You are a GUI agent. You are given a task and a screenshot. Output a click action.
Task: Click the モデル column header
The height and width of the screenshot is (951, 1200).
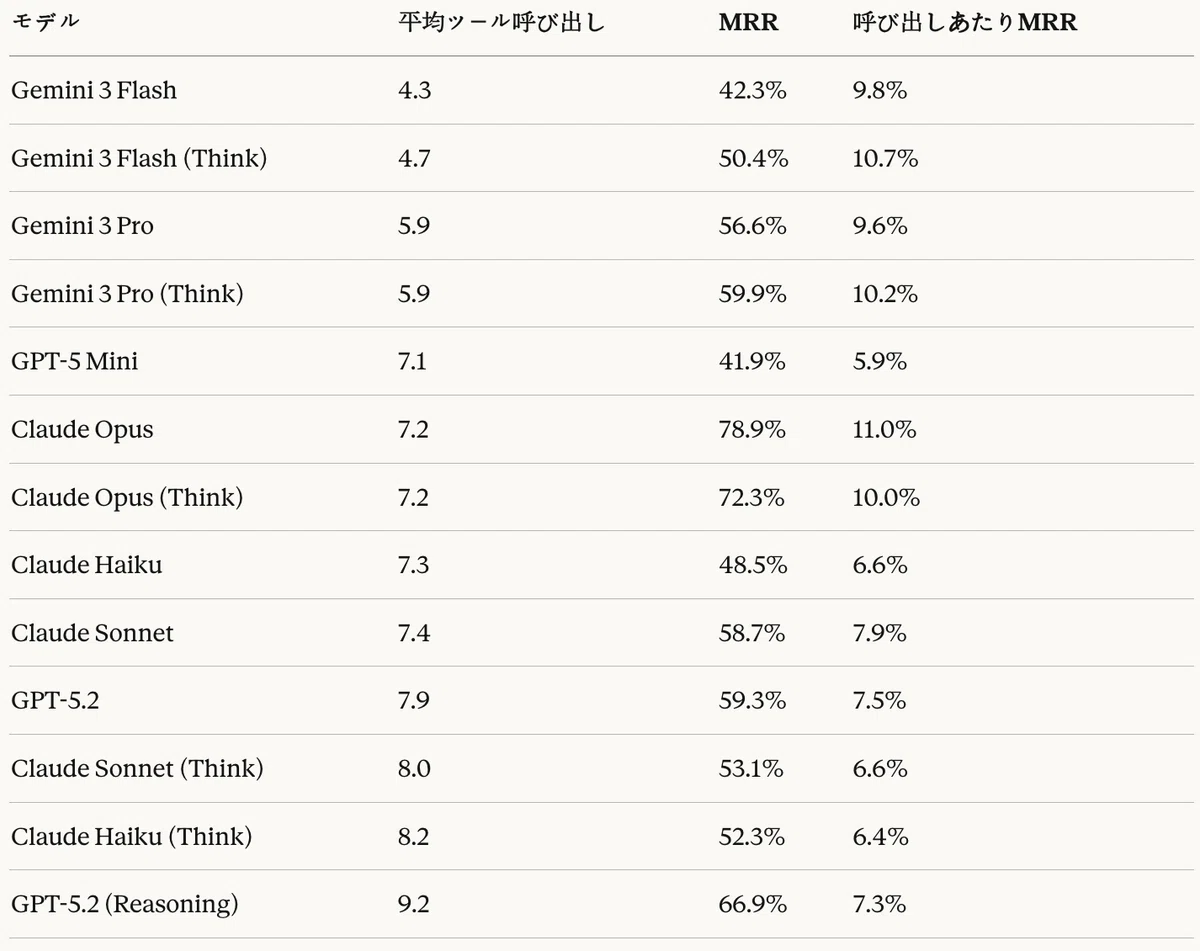click(45, 22)
